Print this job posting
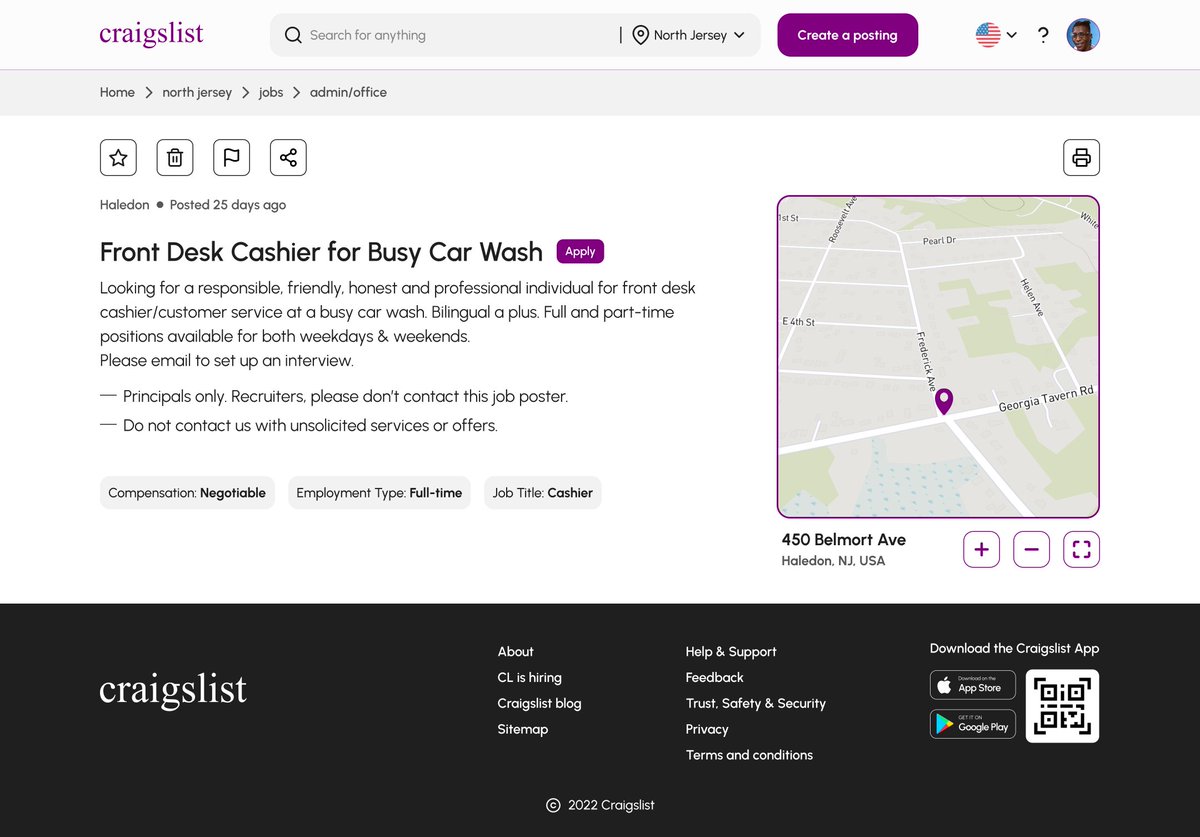 pyautogui.click(x=1081, y=157)
